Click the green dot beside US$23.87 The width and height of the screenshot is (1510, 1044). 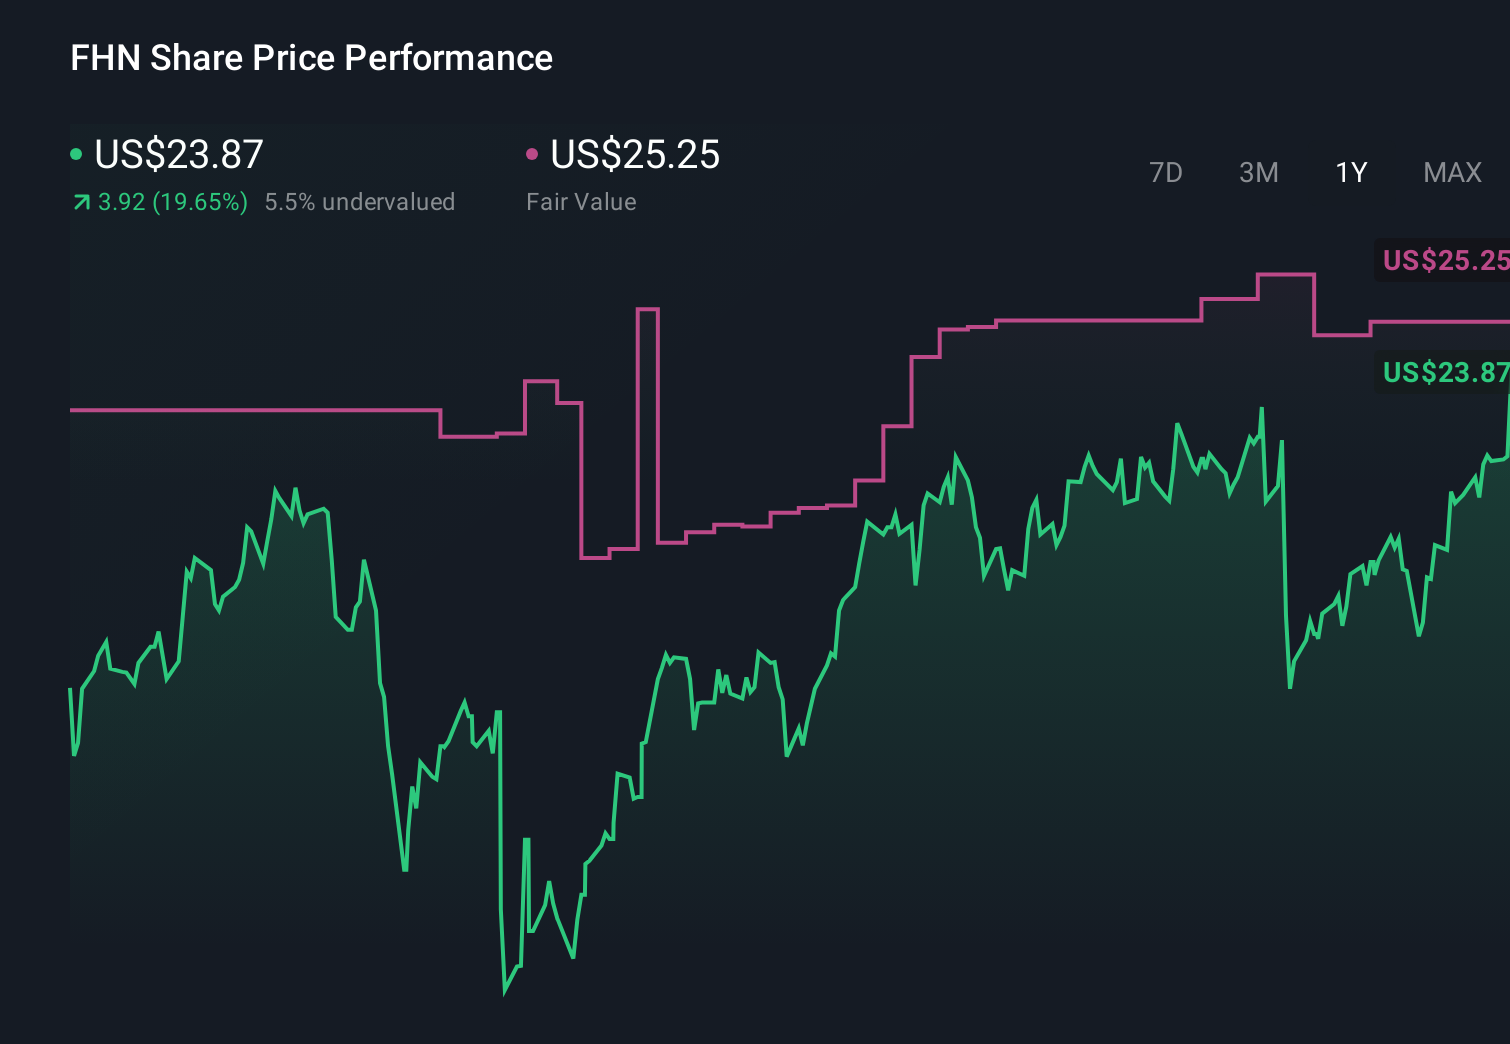(76, 154)
